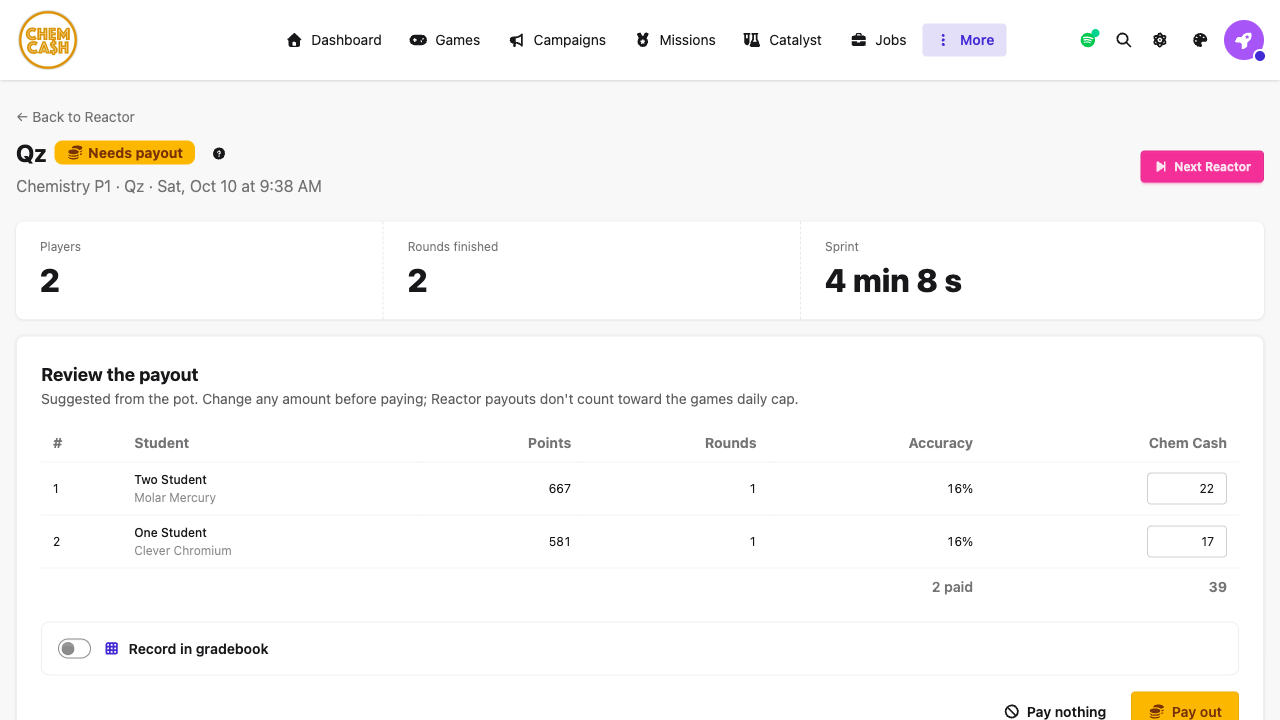The image size is (1280, 720).
Task: Navigate to Catalyst
Action: (x=782, y=40)
